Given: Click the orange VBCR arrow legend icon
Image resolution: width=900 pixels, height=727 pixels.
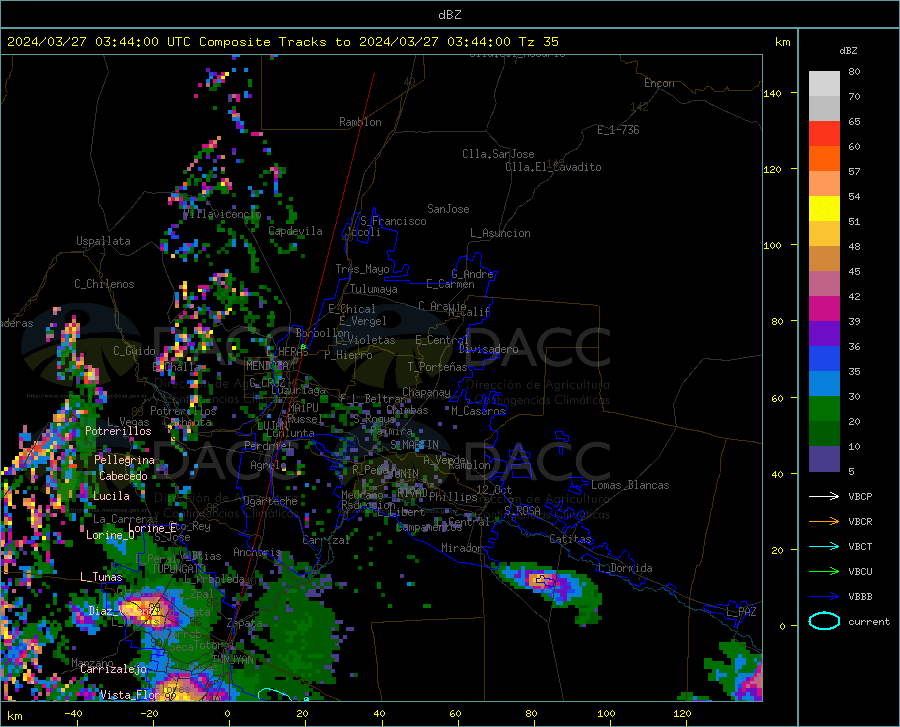Looking at the screenshot, I should [x=824, y=522].
